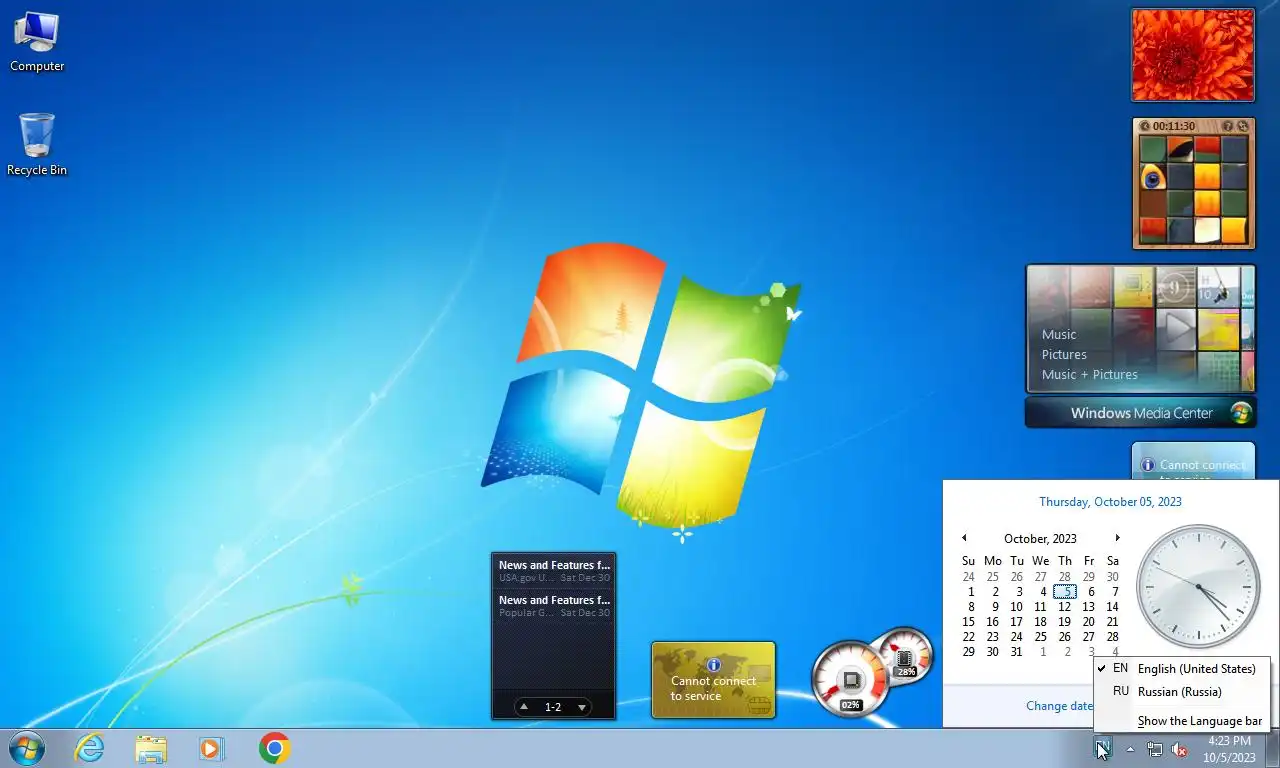This screenshot has width=1280, height=768.
Task: Select October 15 in the calendar
Action: click(x=969, y=622)
